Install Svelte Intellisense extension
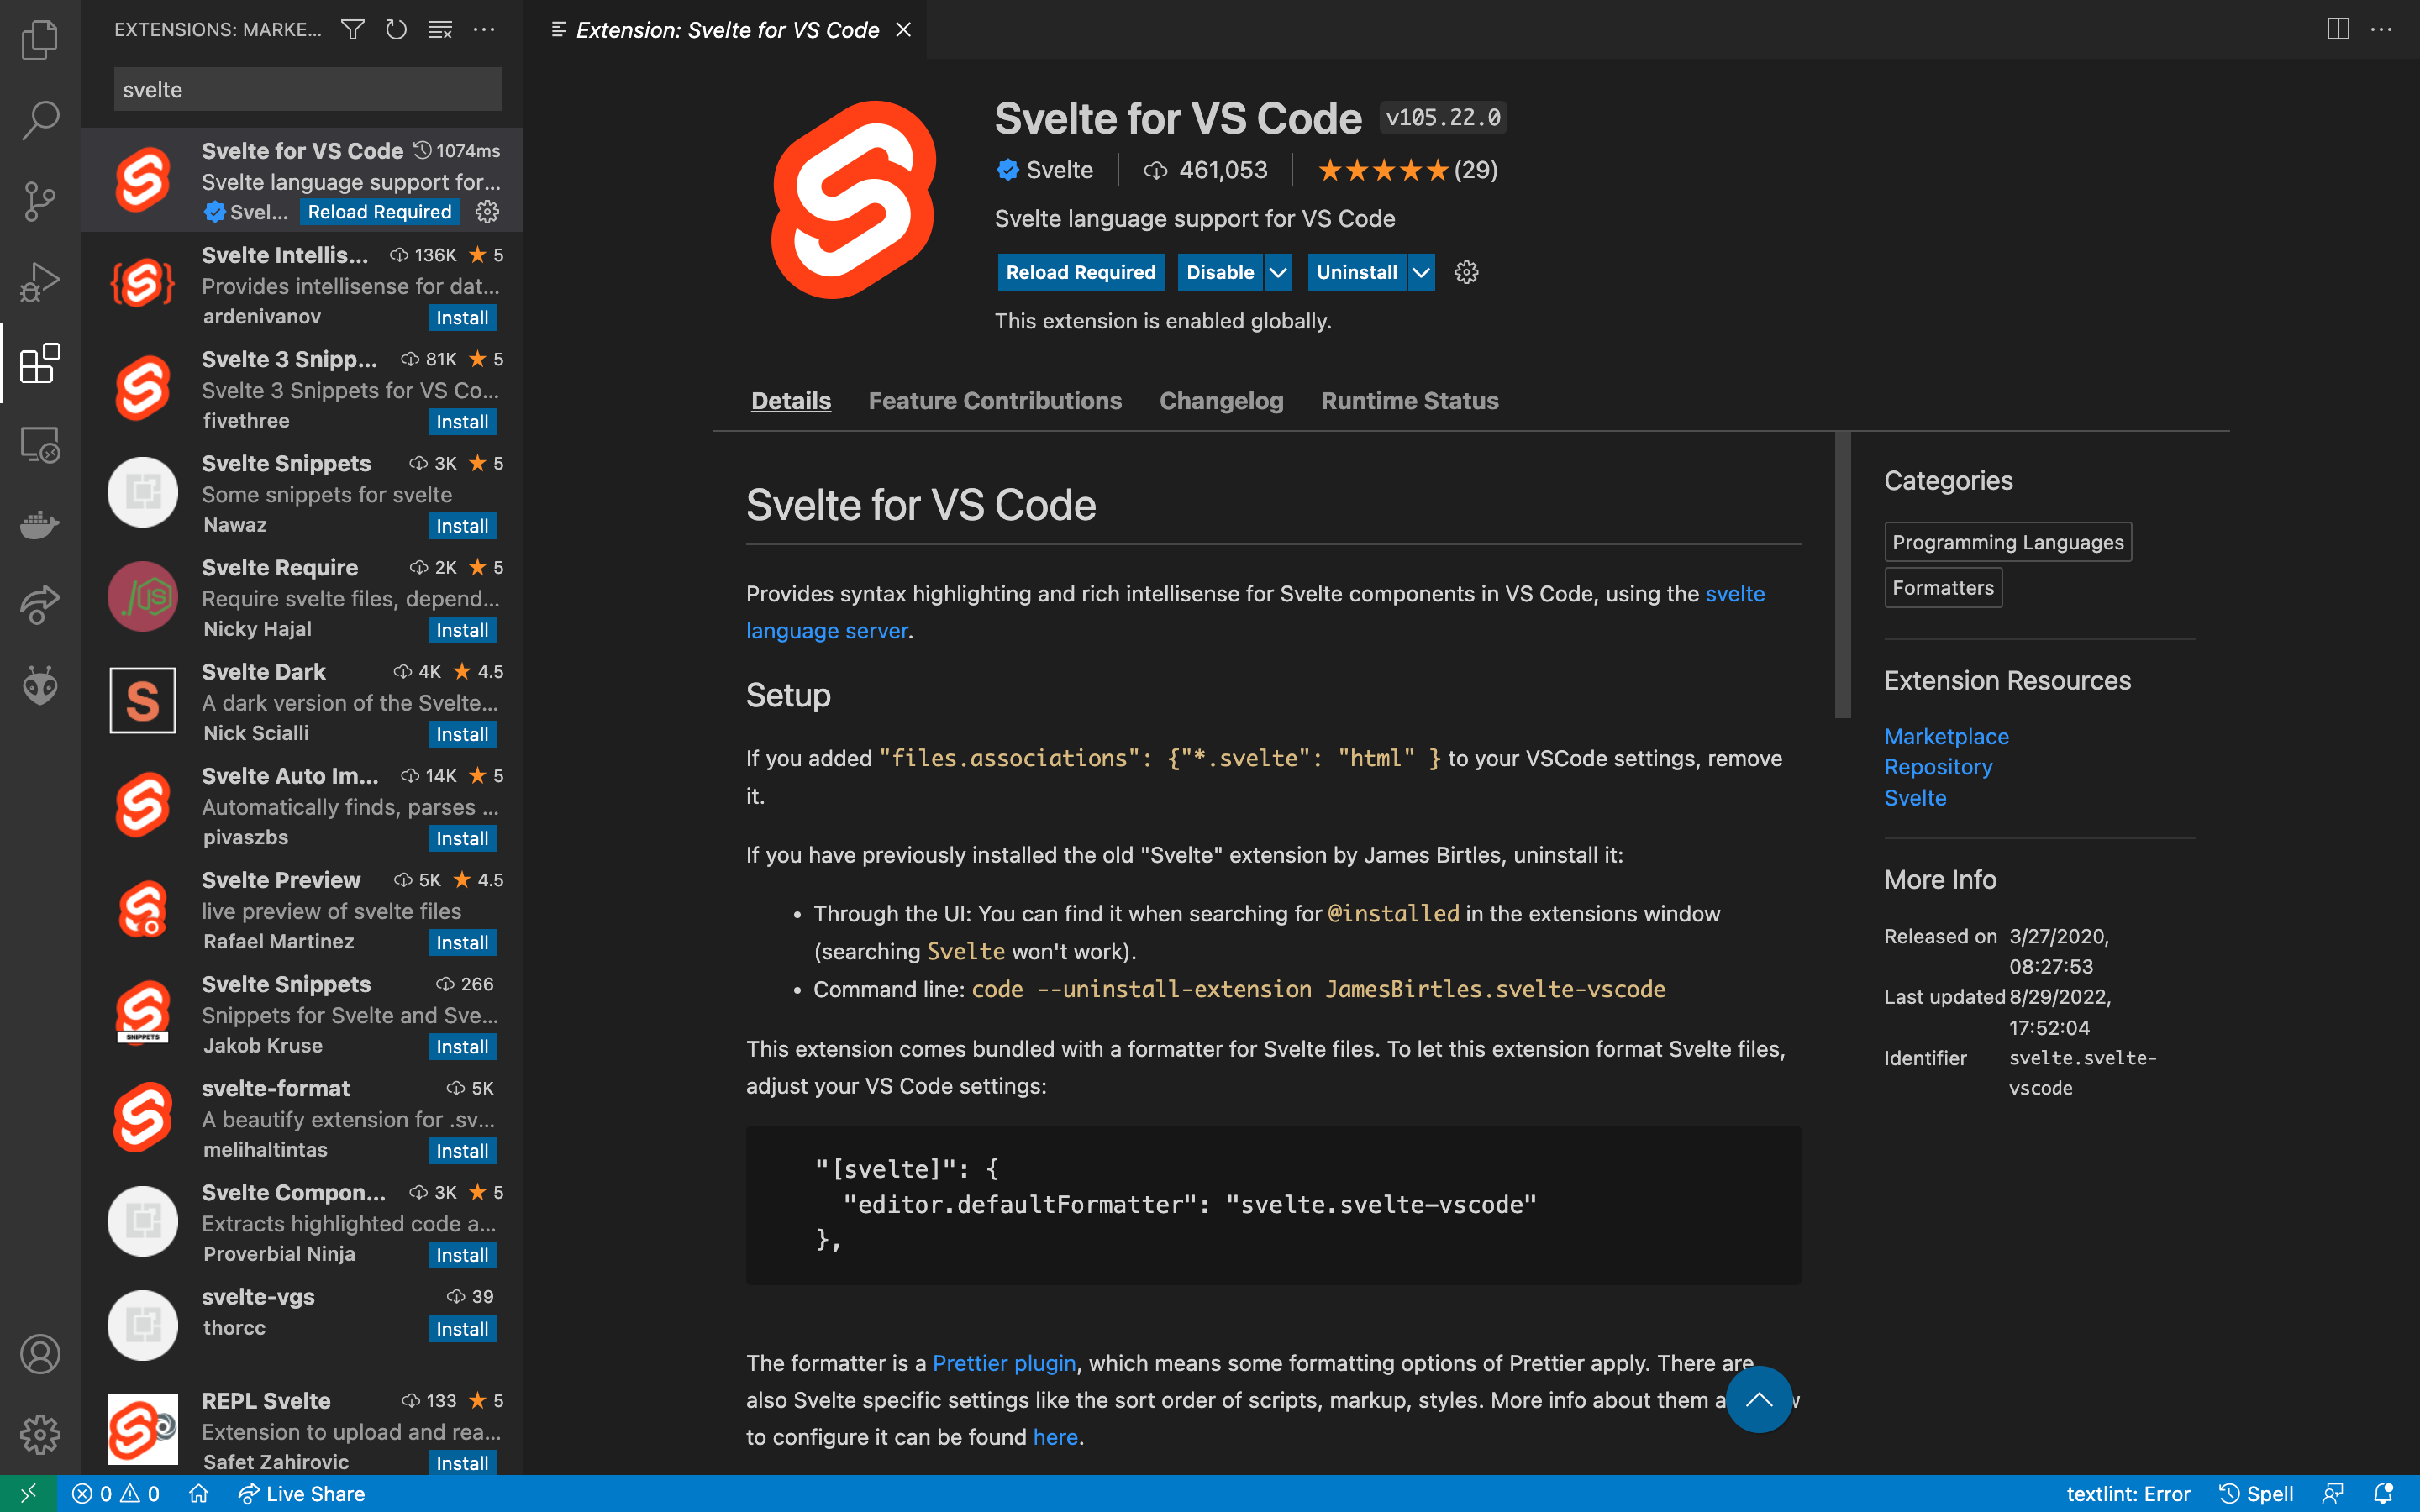Image resolution: width=2420 pixels, height=1512 pixels. [x=462, y=317]
